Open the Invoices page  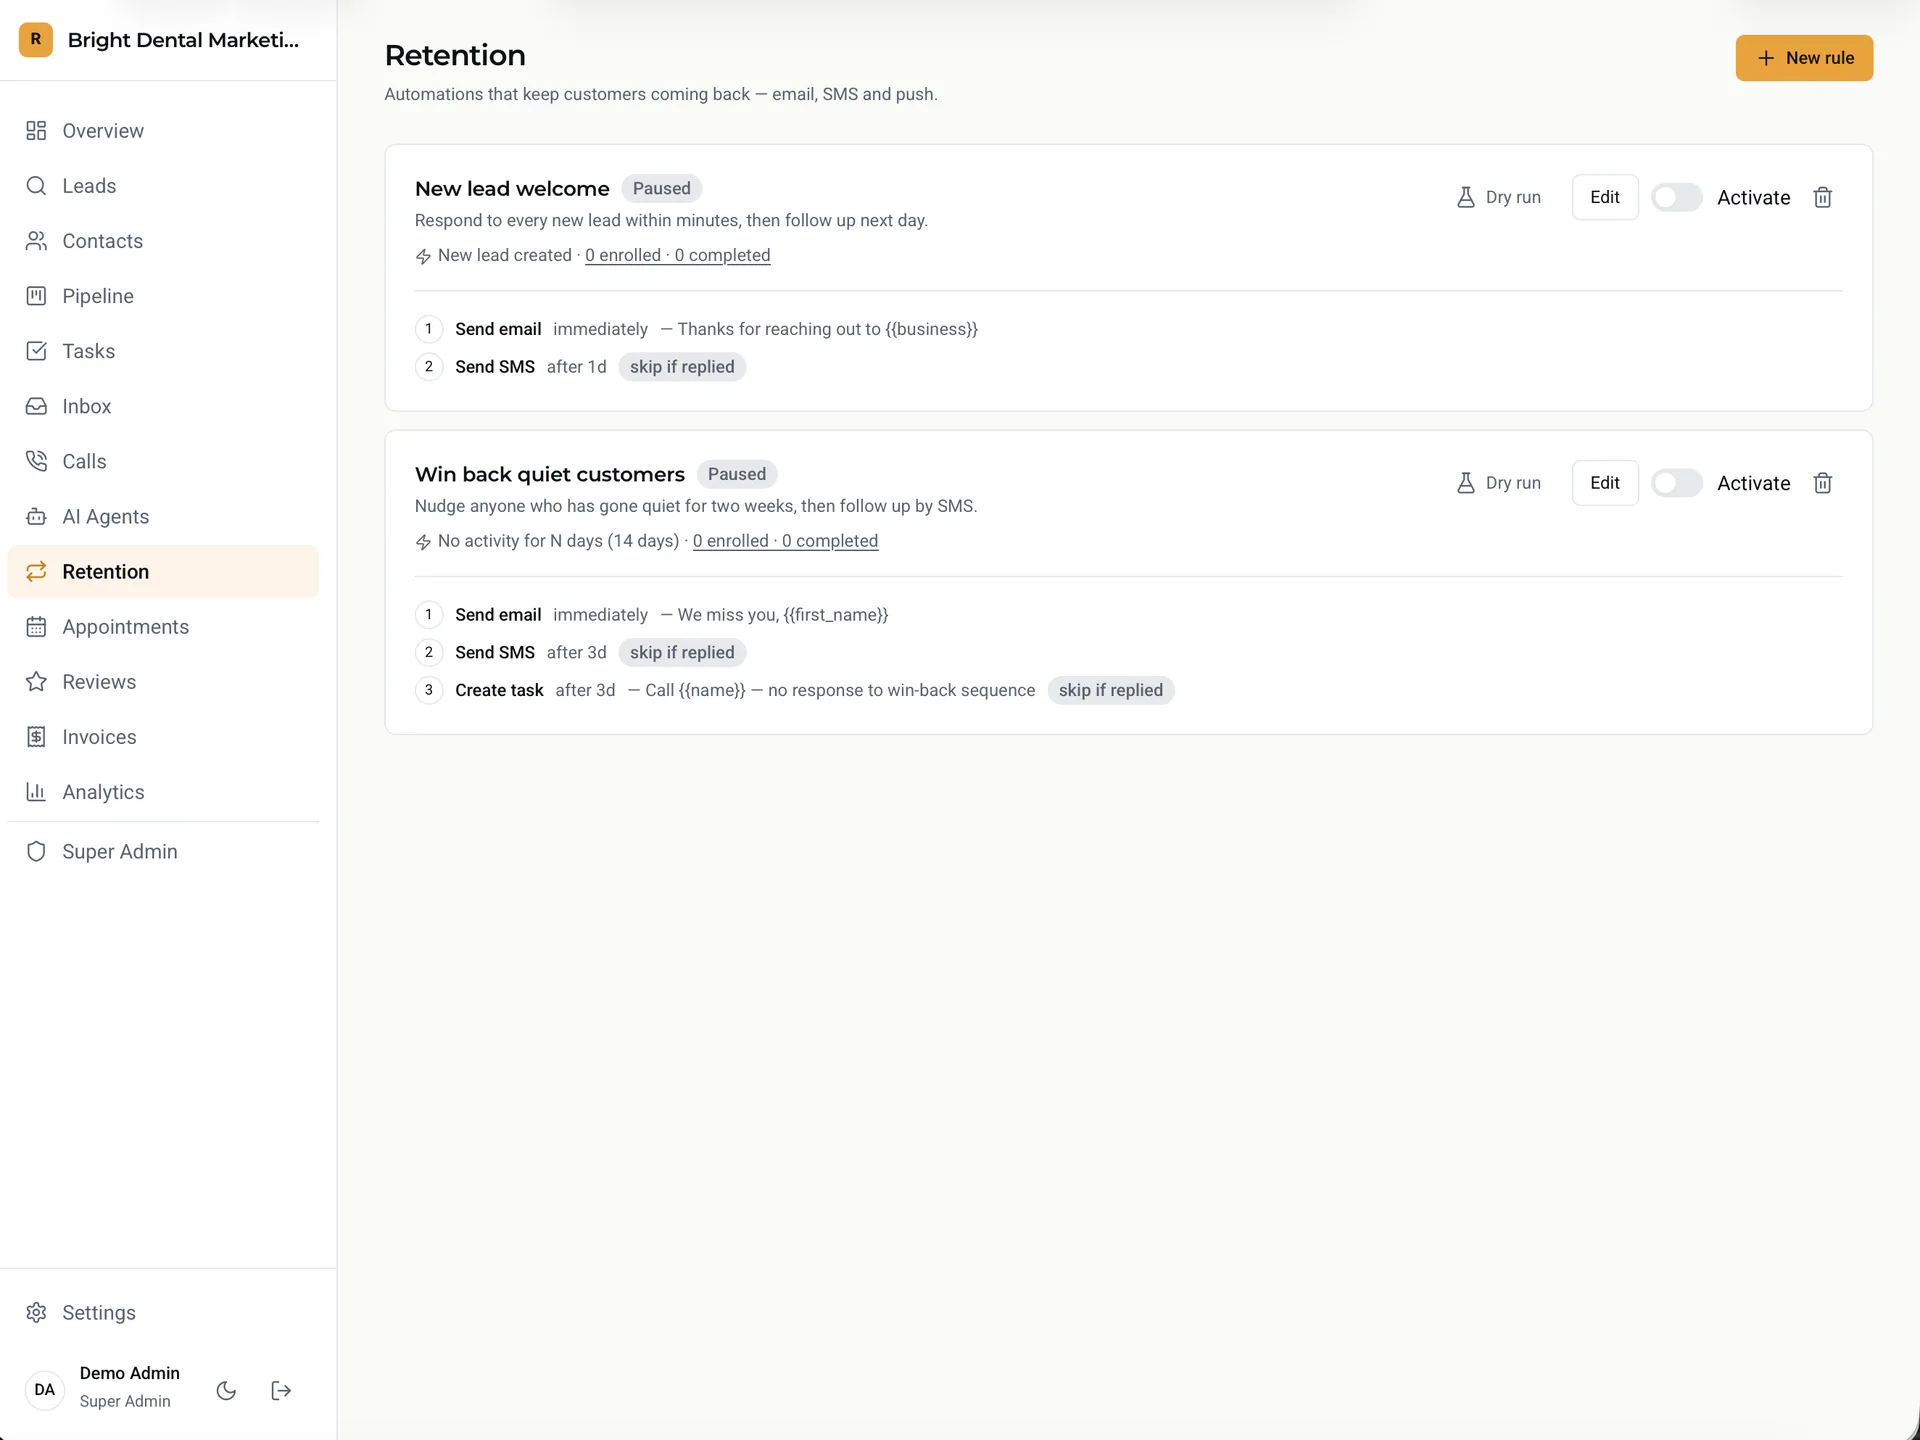[x=163, y=737]
